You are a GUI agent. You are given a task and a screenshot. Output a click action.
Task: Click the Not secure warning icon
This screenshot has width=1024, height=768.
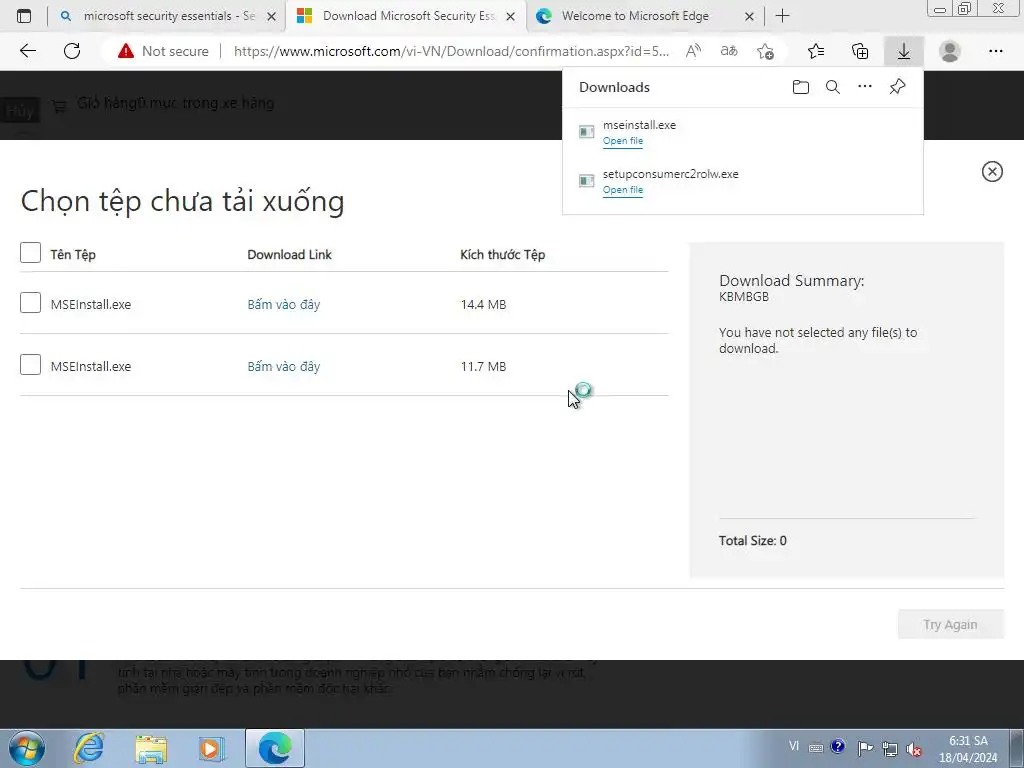click(x=125, y=51)
